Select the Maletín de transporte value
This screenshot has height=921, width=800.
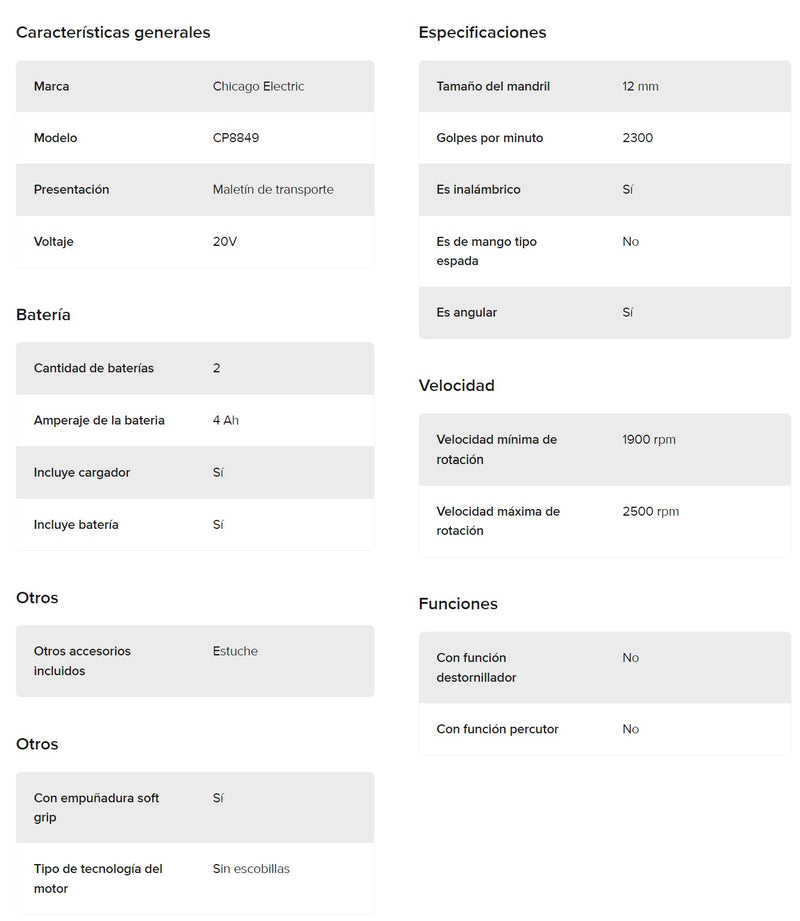[273, 189]
